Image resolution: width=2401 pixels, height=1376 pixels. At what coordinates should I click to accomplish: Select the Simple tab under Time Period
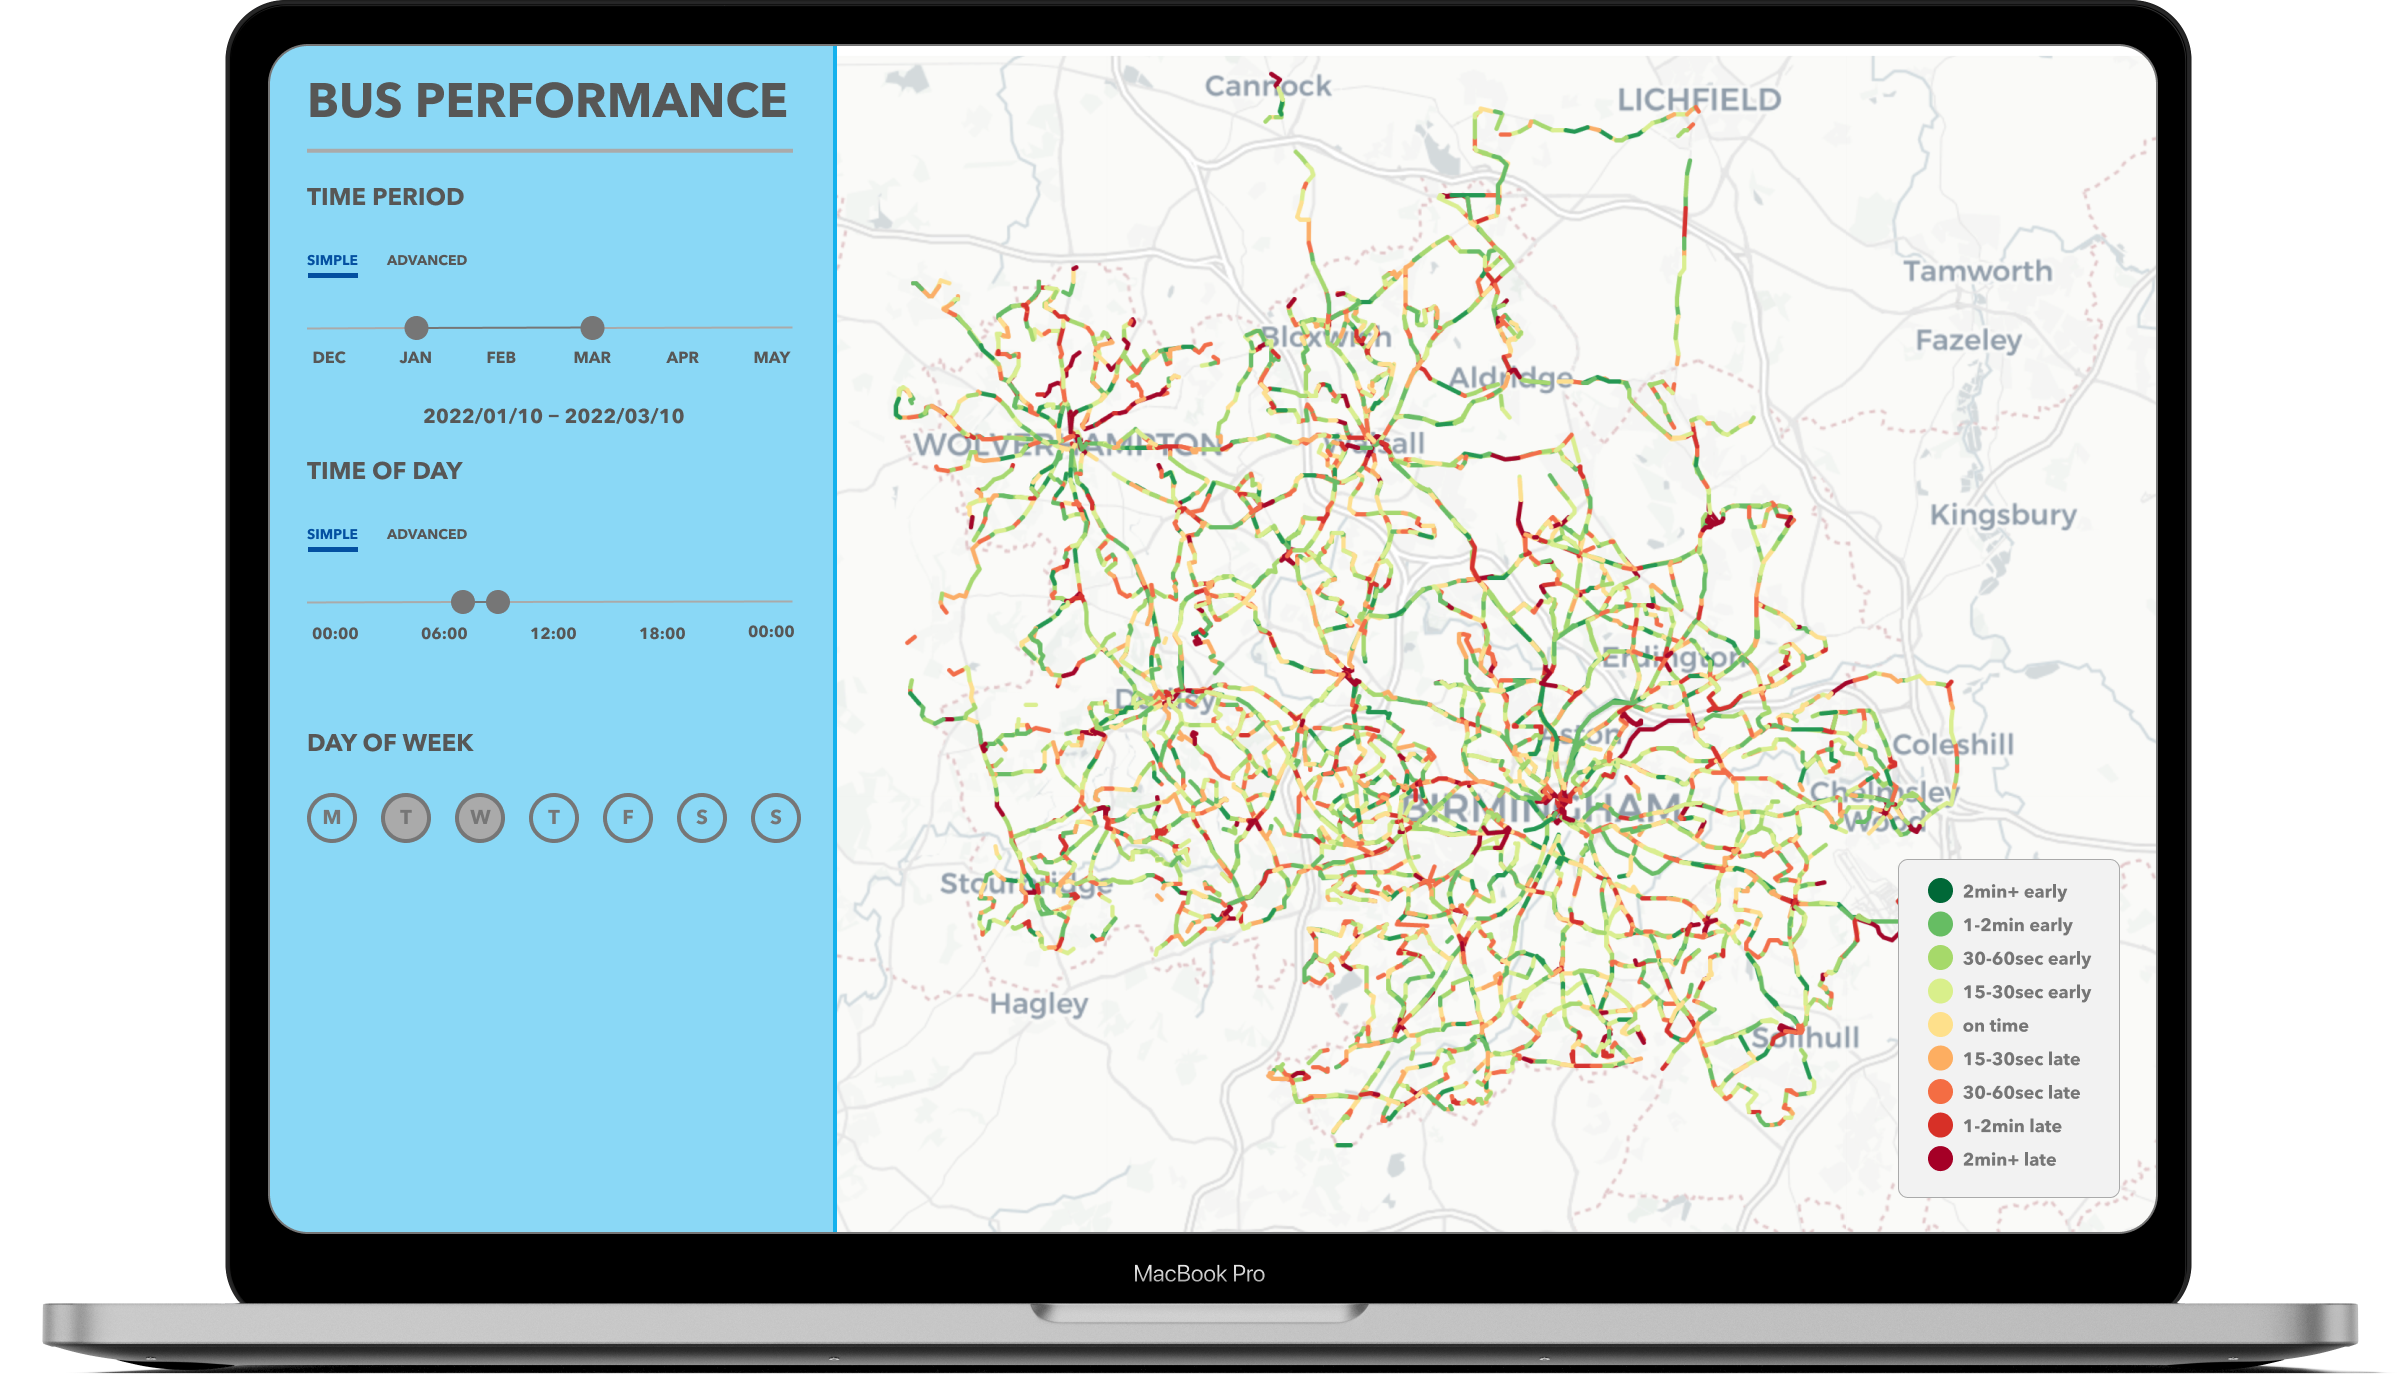[332, 260]
